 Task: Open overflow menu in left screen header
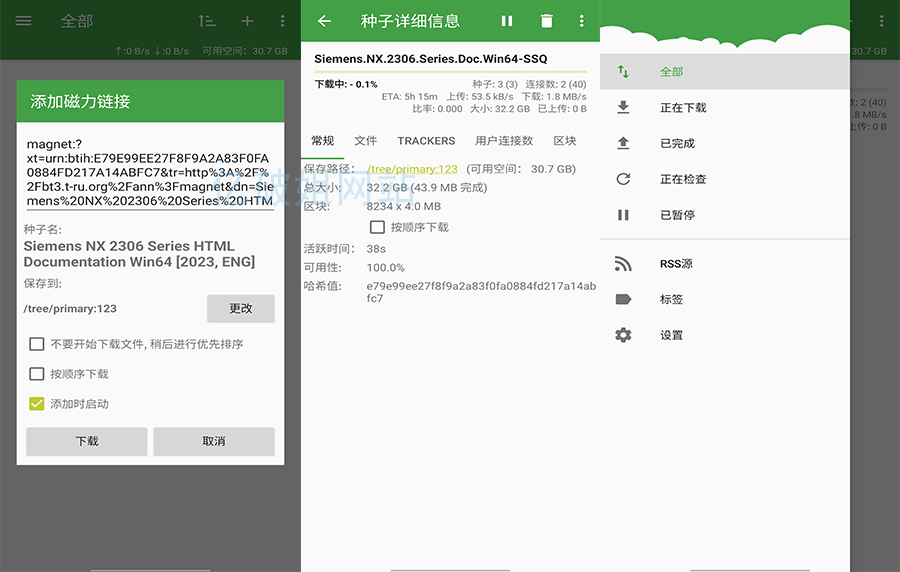[x=282, y=21]
